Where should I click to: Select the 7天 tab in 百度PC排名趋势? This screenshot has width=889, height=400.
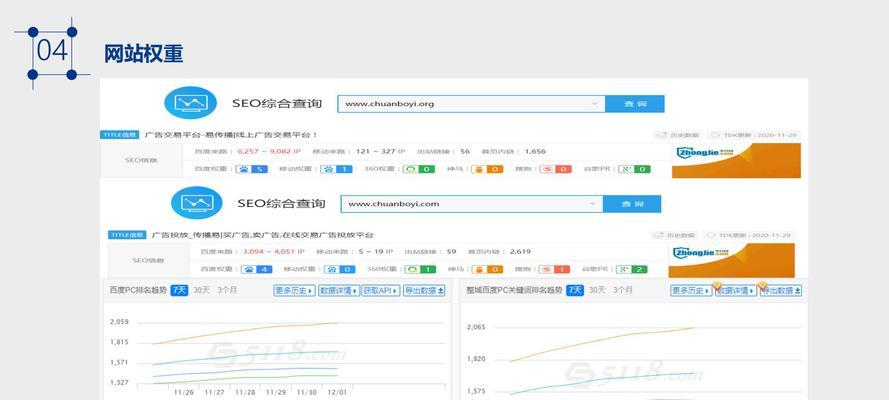click(x=179, y=290)
